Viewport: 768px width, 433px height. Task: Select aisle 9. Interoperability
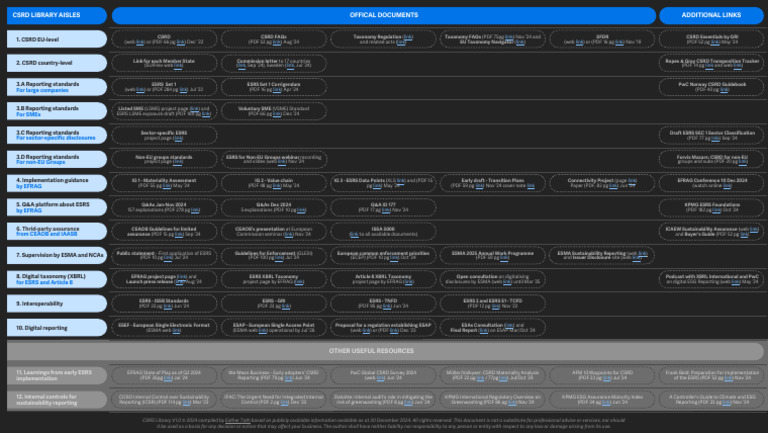pyautogui.click(x=57, y=304)
